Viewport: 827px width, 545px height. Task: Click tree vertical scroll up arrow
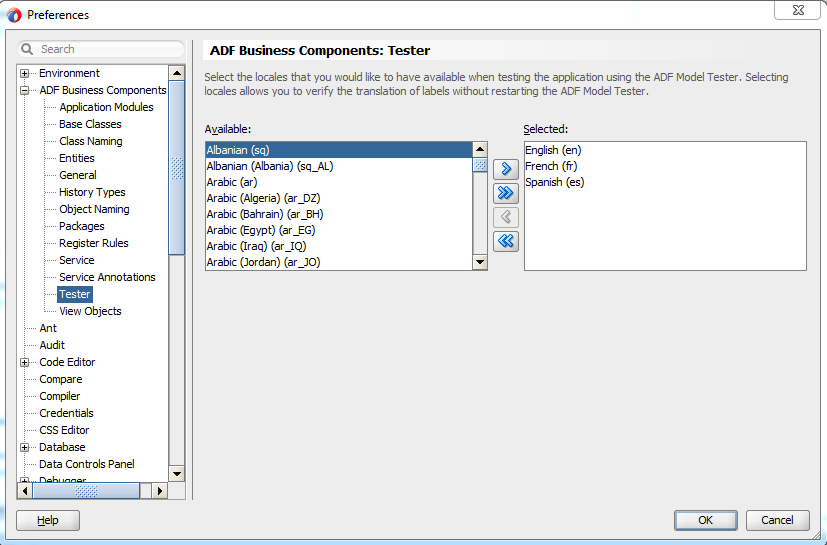pyautogui.click(x=177, y=73)
